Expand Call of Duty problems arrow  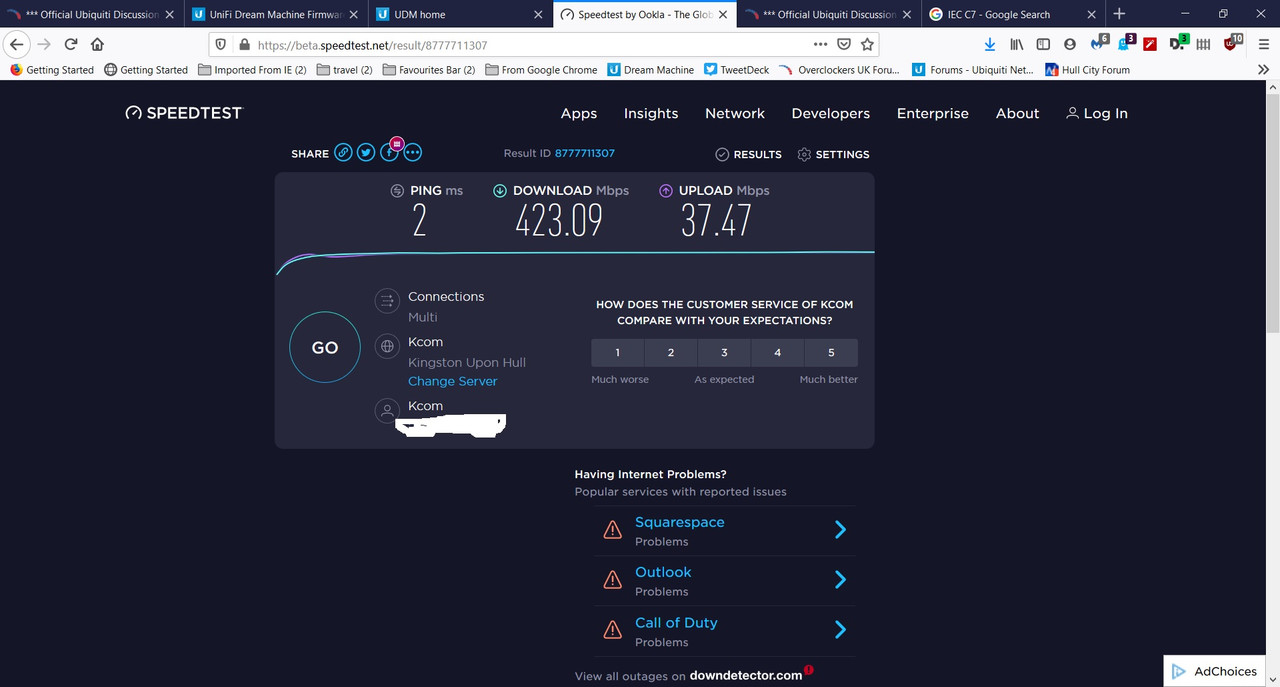point(840,630)
